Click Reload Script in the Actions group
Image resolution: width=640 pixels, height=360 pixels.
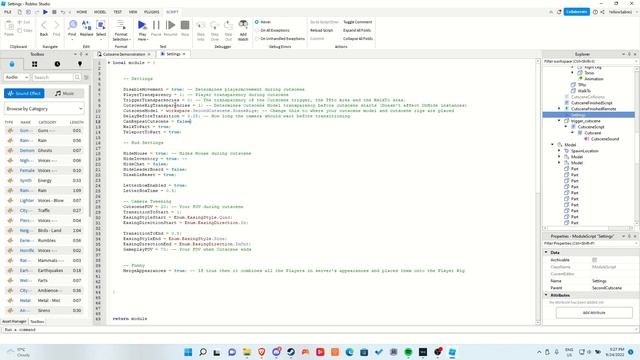(x=322, y=30)
